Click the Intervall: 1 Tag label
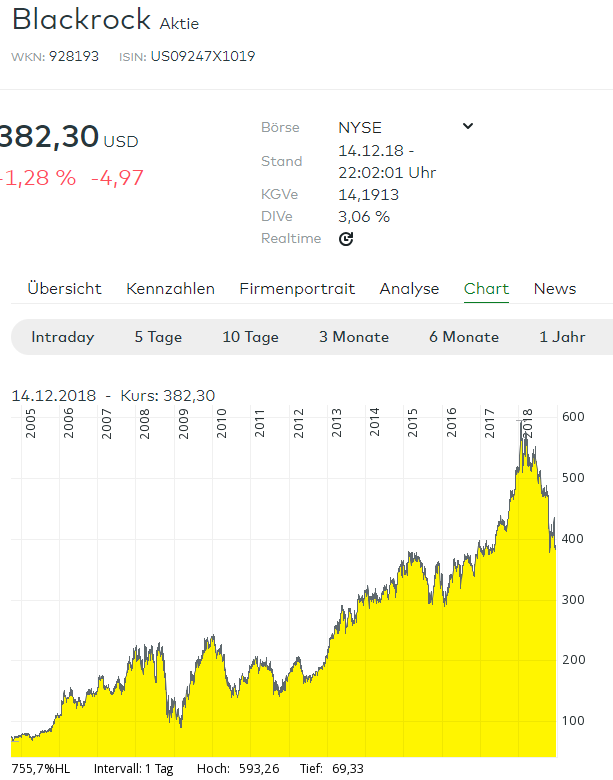 [133, 769]
